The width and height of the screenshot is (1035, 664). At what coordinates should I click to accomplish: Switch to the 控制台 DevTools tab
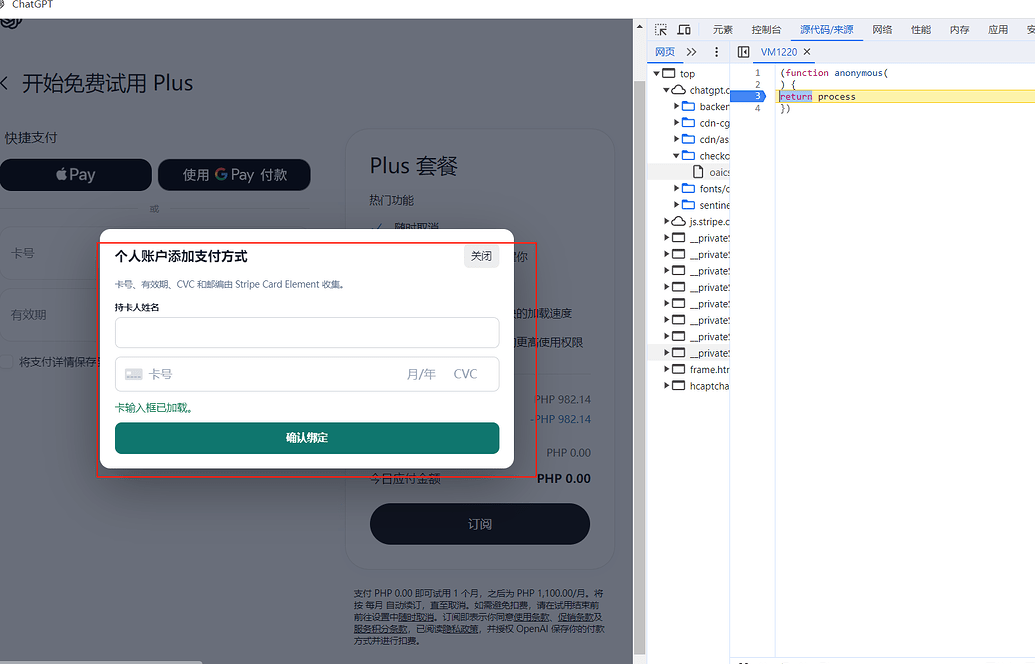click(x=766, y=30)
